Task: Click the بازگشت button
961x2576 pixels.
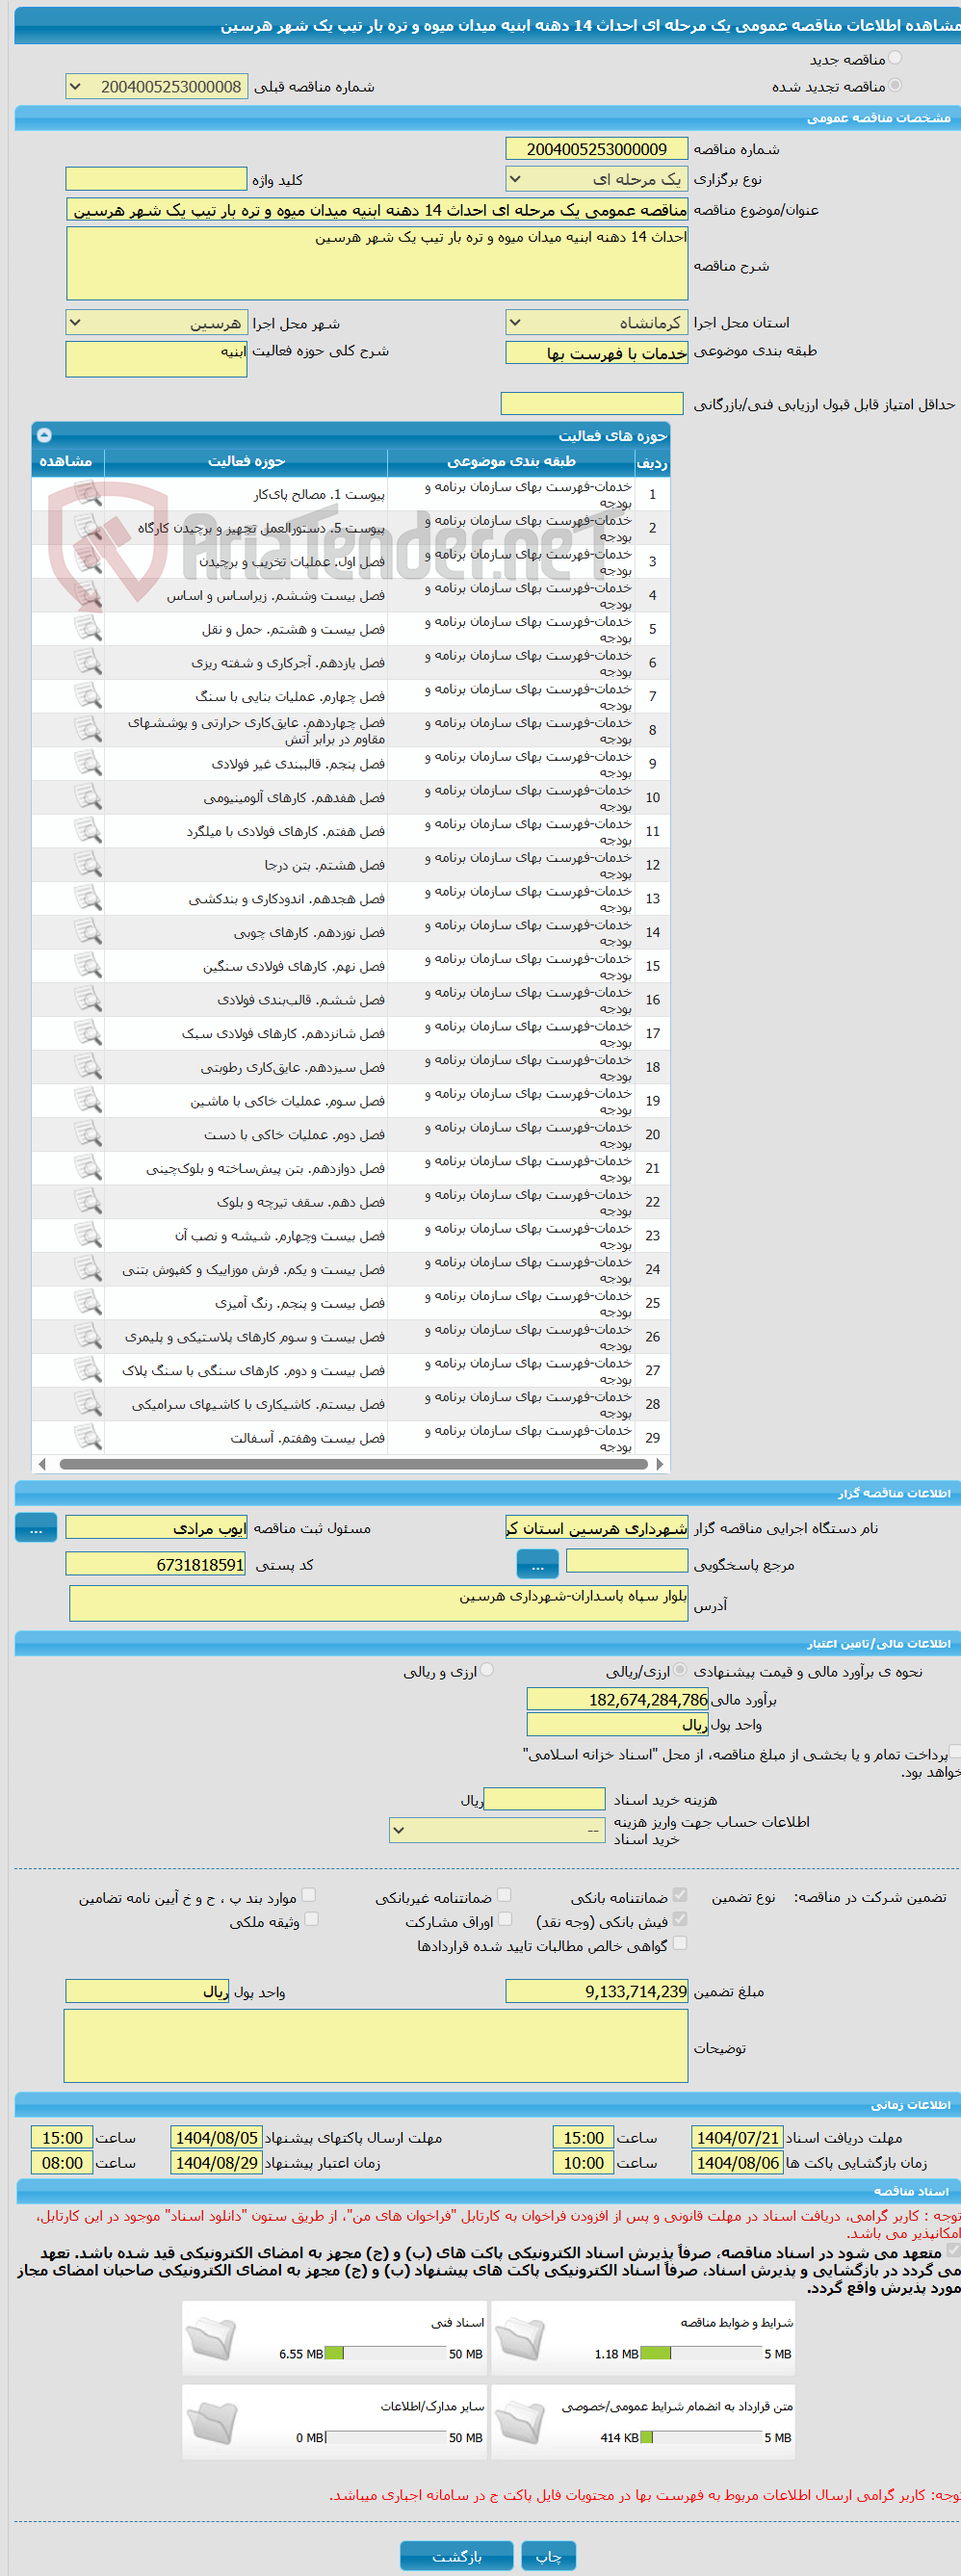Action: tap(457, 2556)
